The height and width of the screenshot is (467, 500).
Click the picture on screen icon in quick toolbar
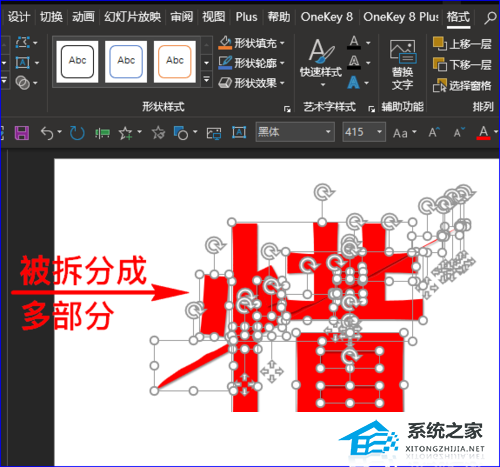(214, 133)
